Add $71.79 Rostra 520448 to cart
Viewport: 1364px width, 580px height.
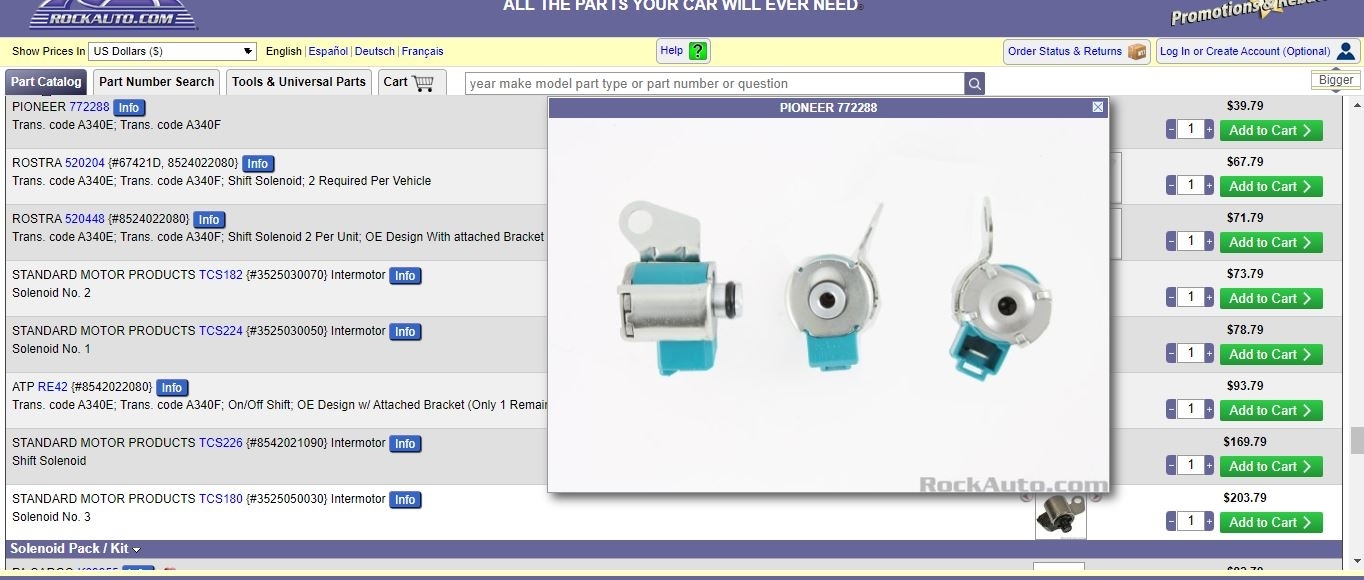1271,242
